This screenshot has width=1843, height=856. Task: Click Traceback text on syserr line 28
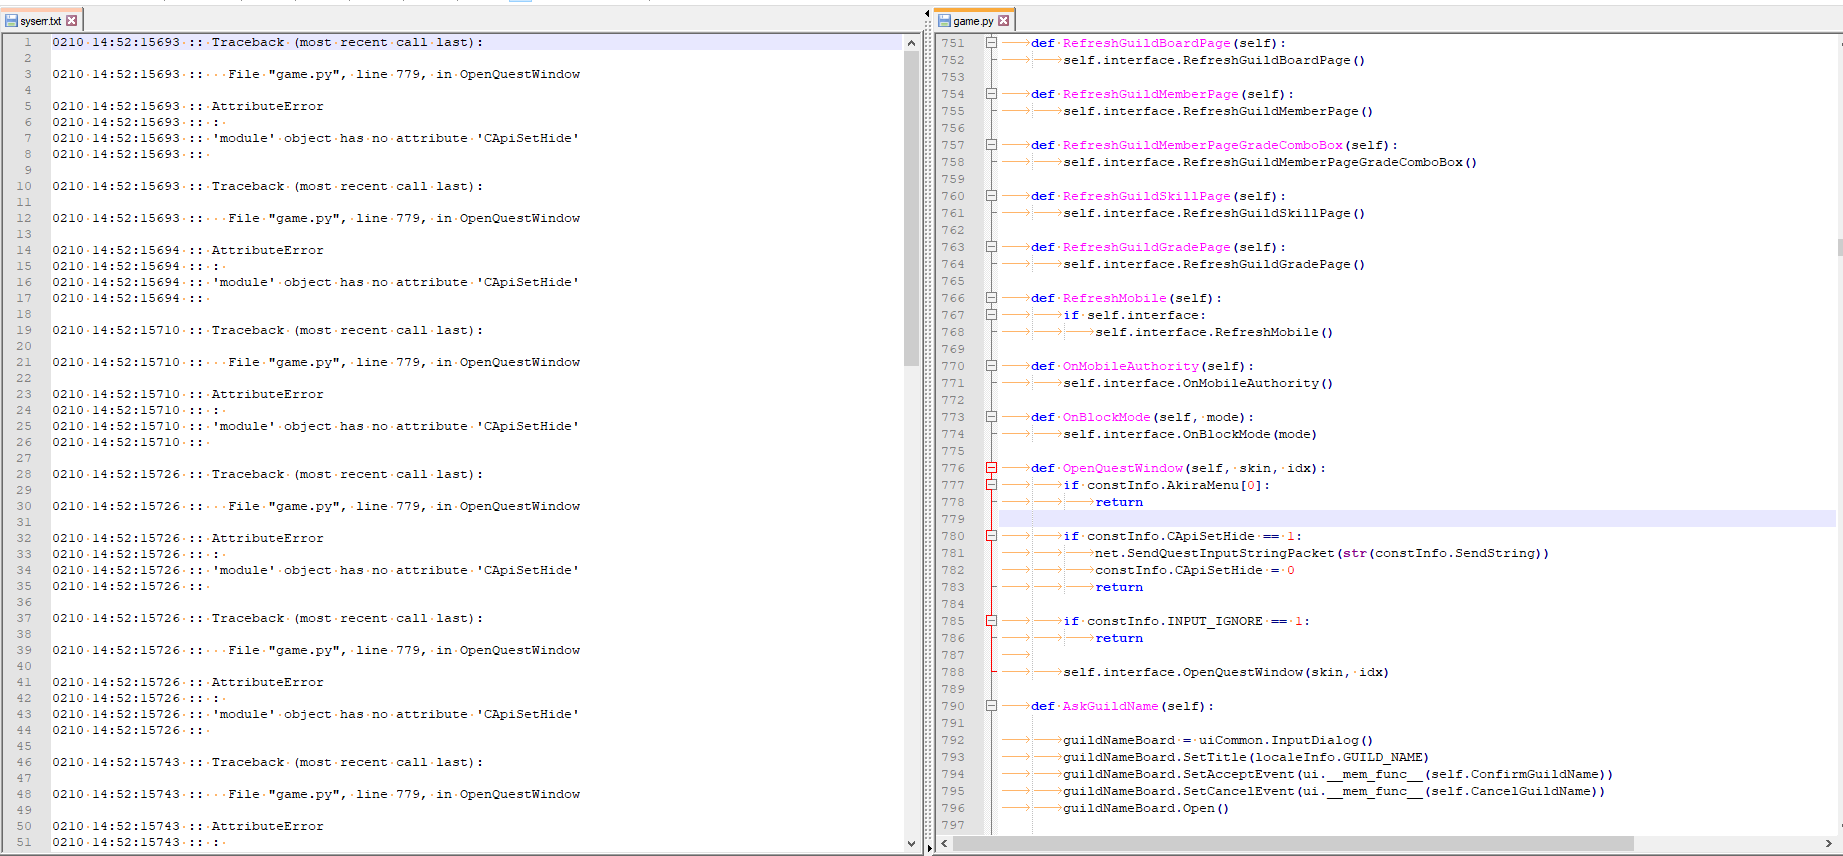pos(348,474)
